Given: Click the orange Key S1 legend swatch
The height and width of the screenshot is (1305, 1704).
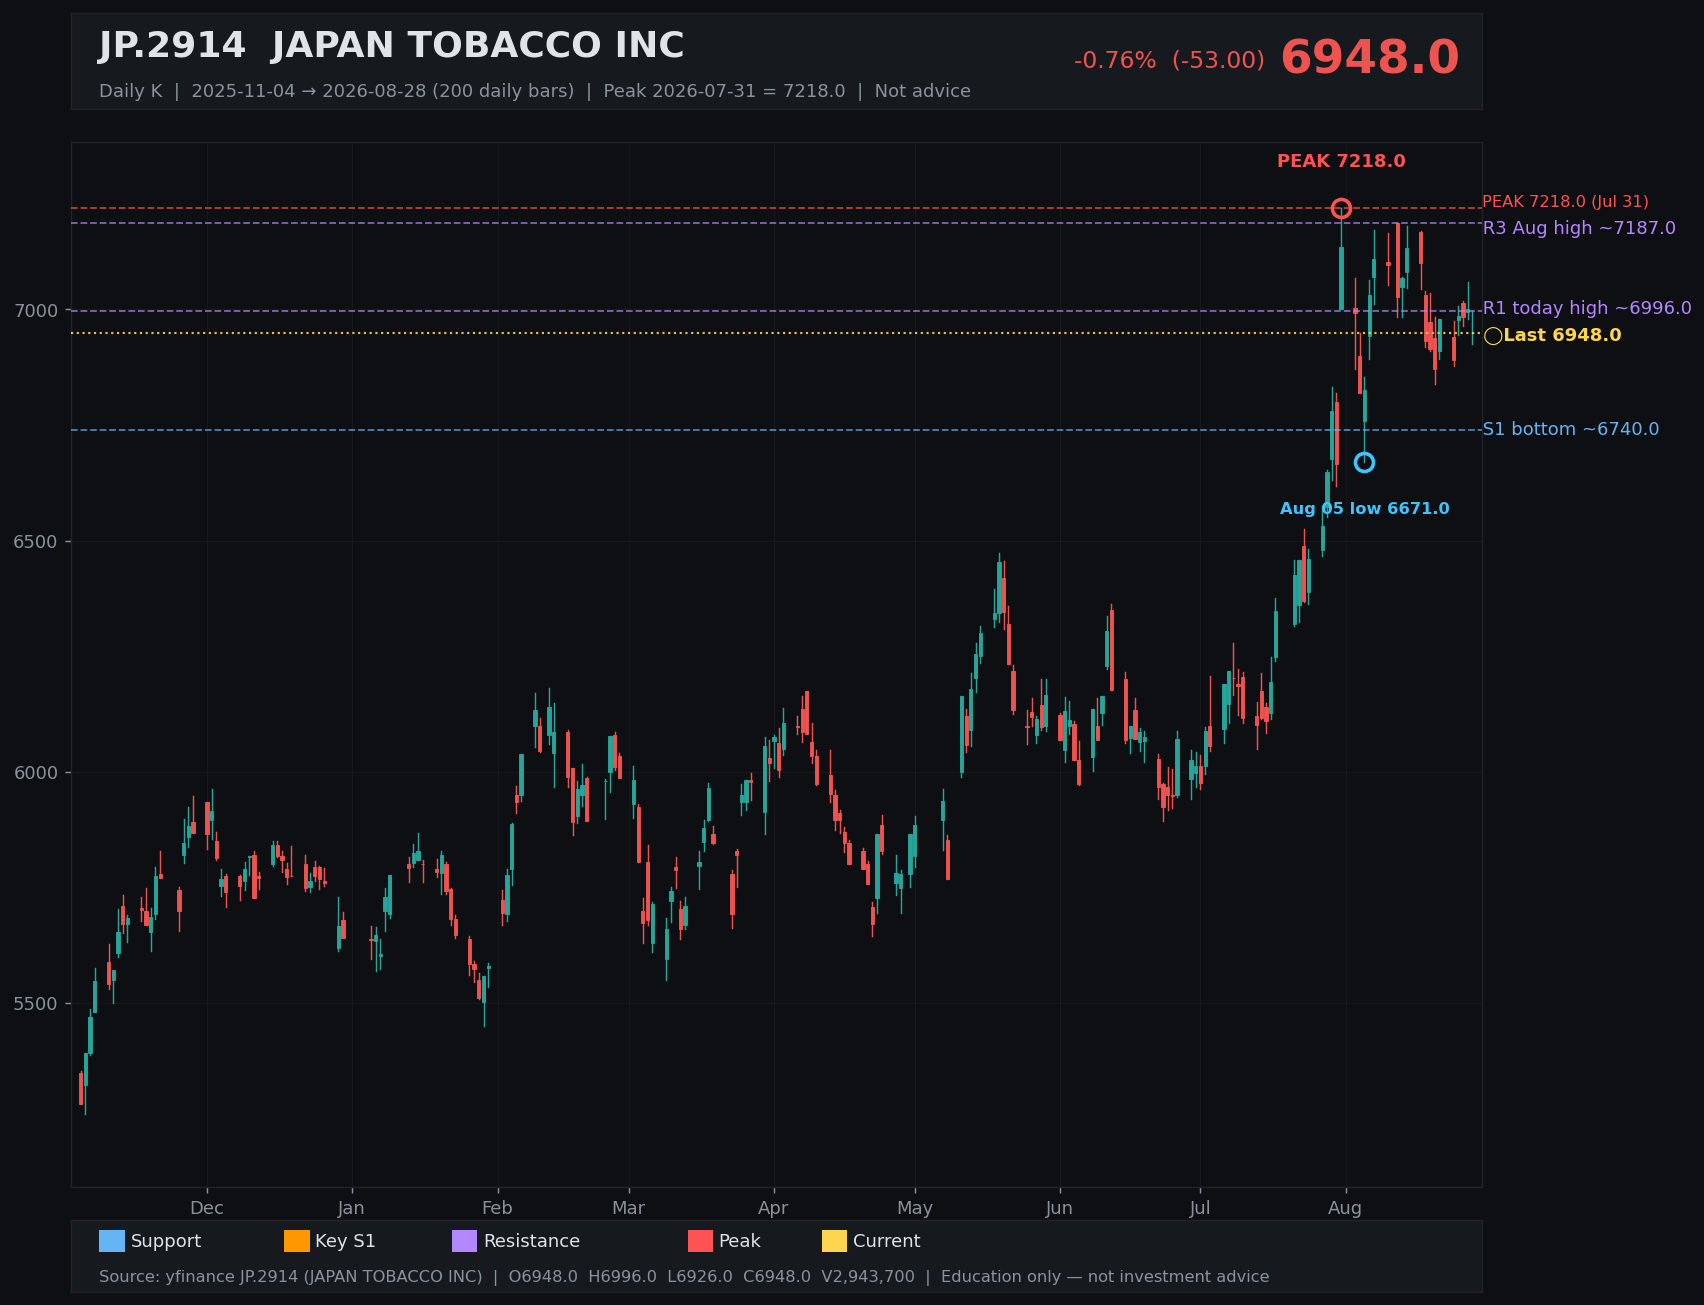Looking at the screenshot, I should coord(297,1241).
